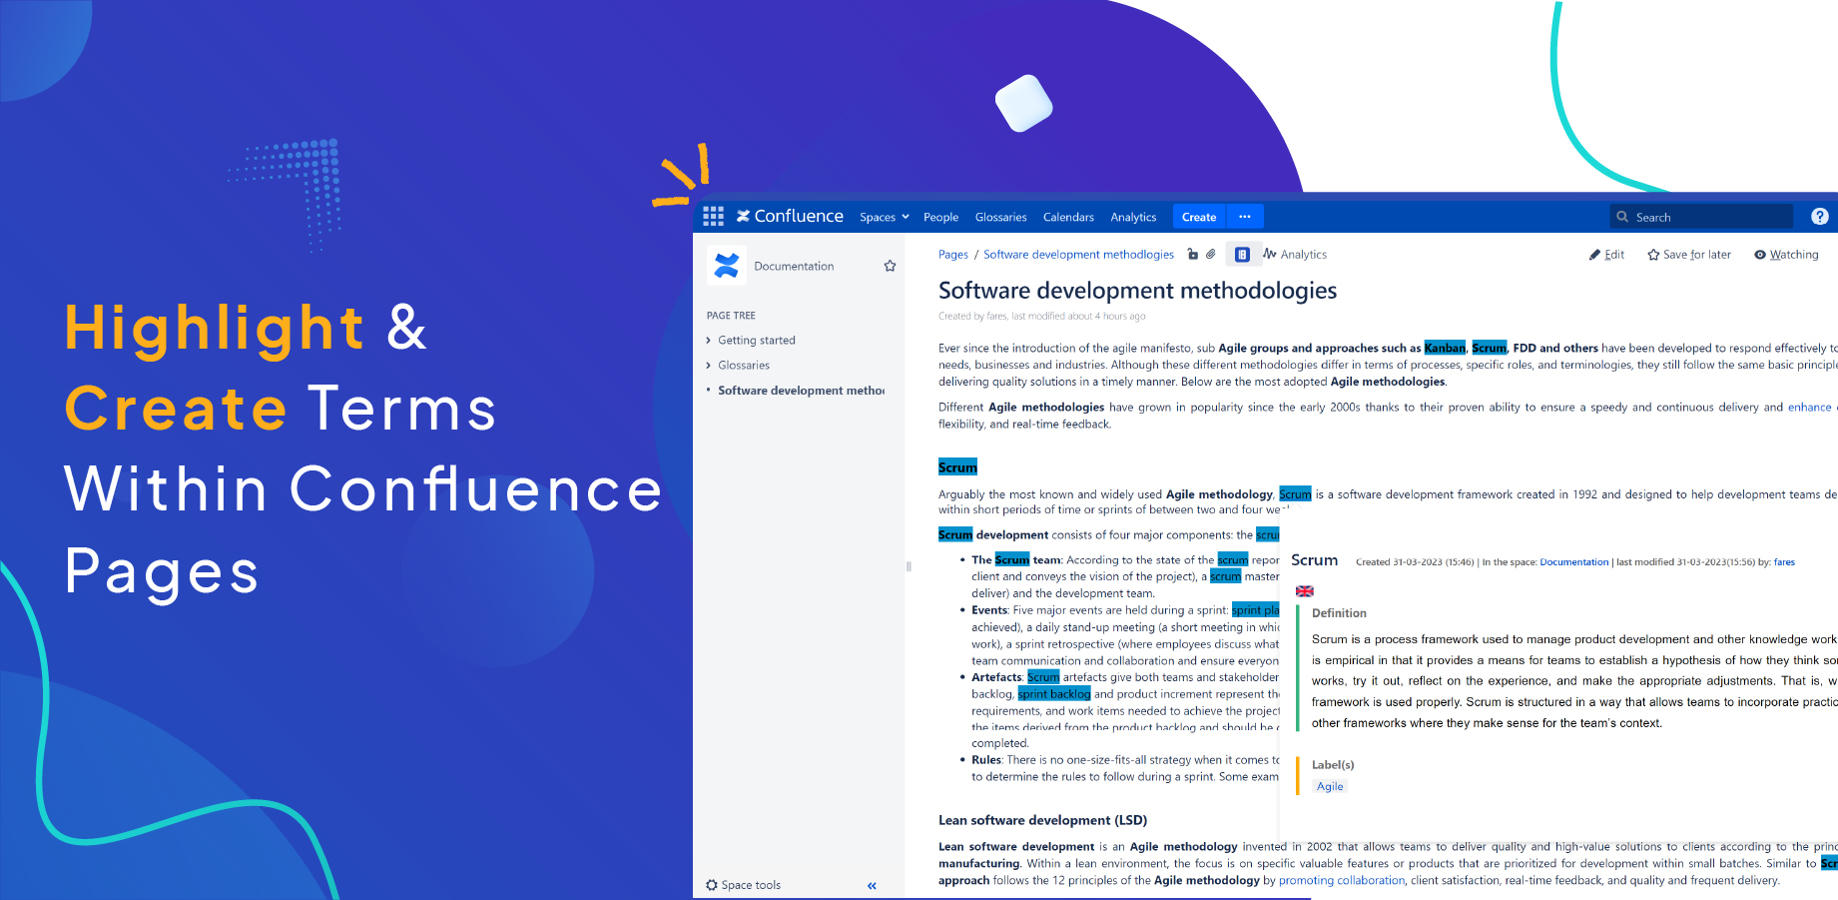Open the Glossaries menu item
Image resolution: width=1838 pixels, height=900 pixels.
pos(1000,217)
